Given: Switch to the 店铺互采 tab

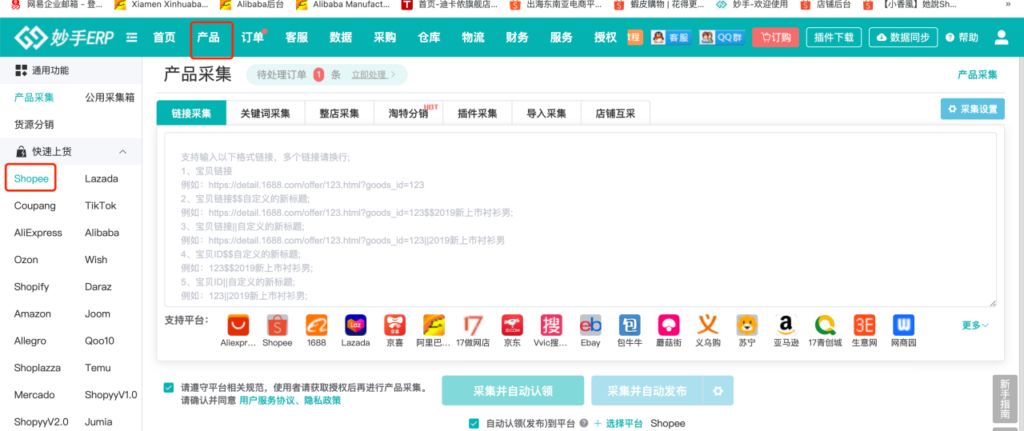Looking at the screenshot, I should pos(615,113).
